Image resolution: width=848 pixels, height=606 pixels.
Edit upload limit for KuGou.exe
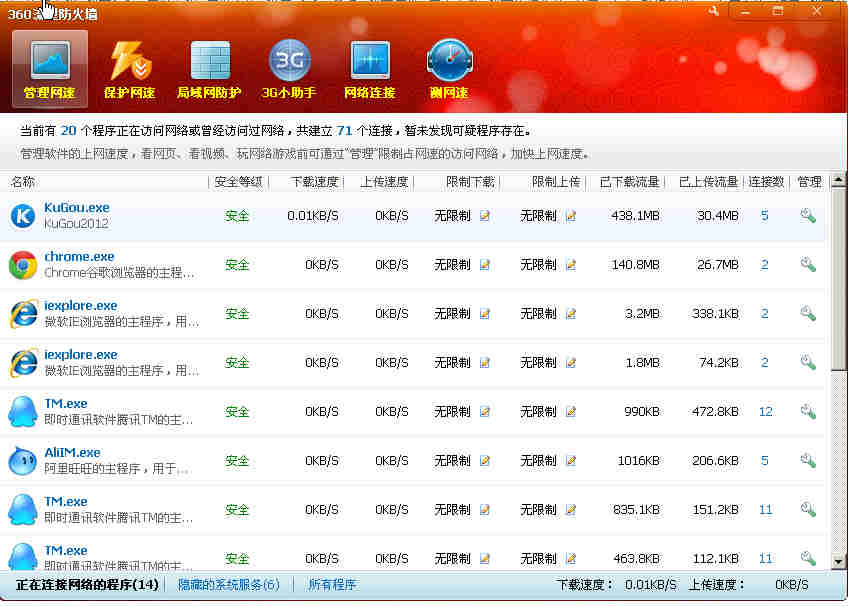coord(571,216)
